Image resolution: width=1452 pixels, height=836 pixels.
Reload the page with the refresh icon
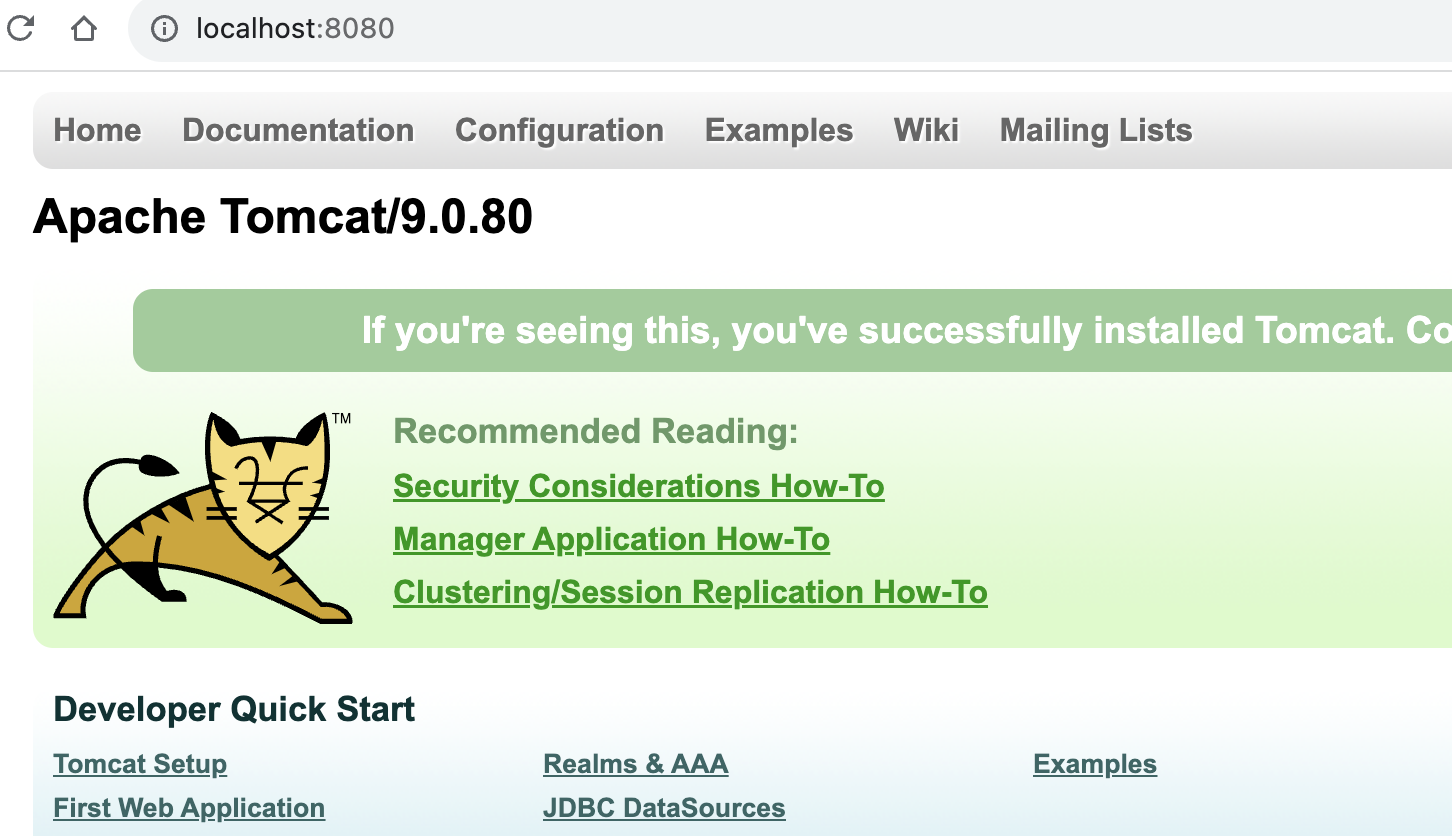point(20,28)
